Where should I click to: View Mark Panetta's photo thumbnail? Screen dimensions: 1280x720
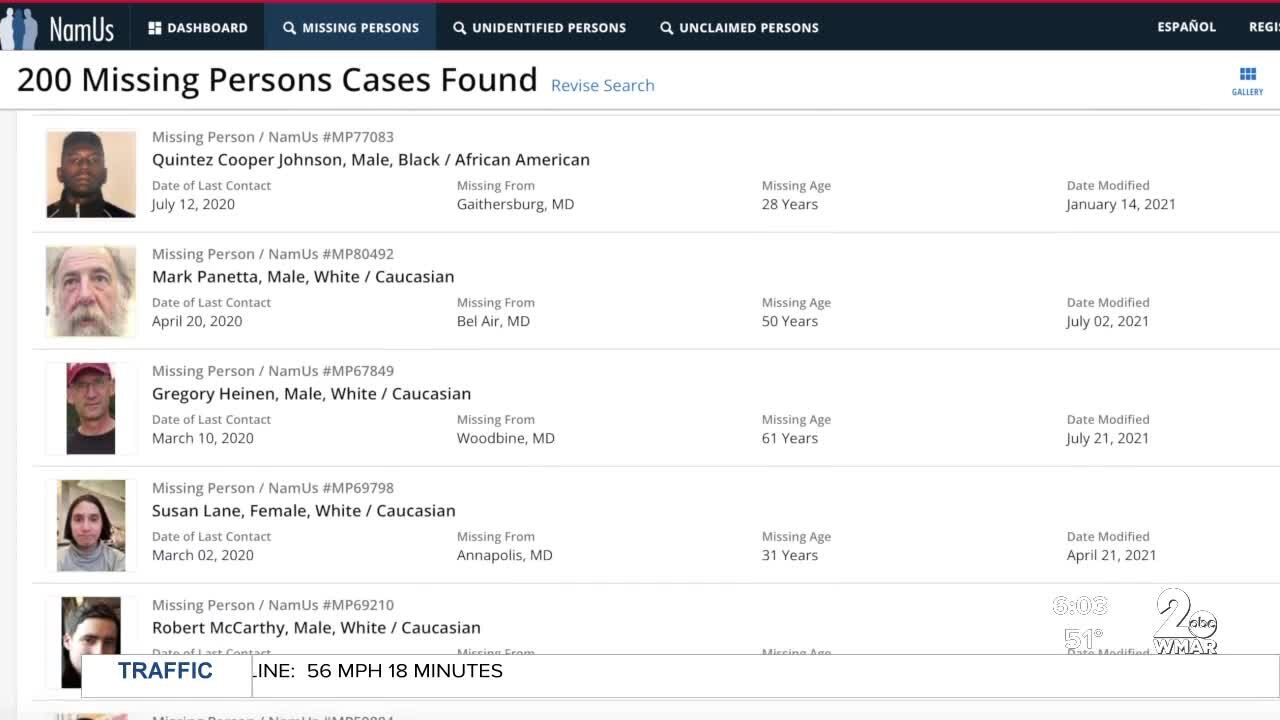91,291
